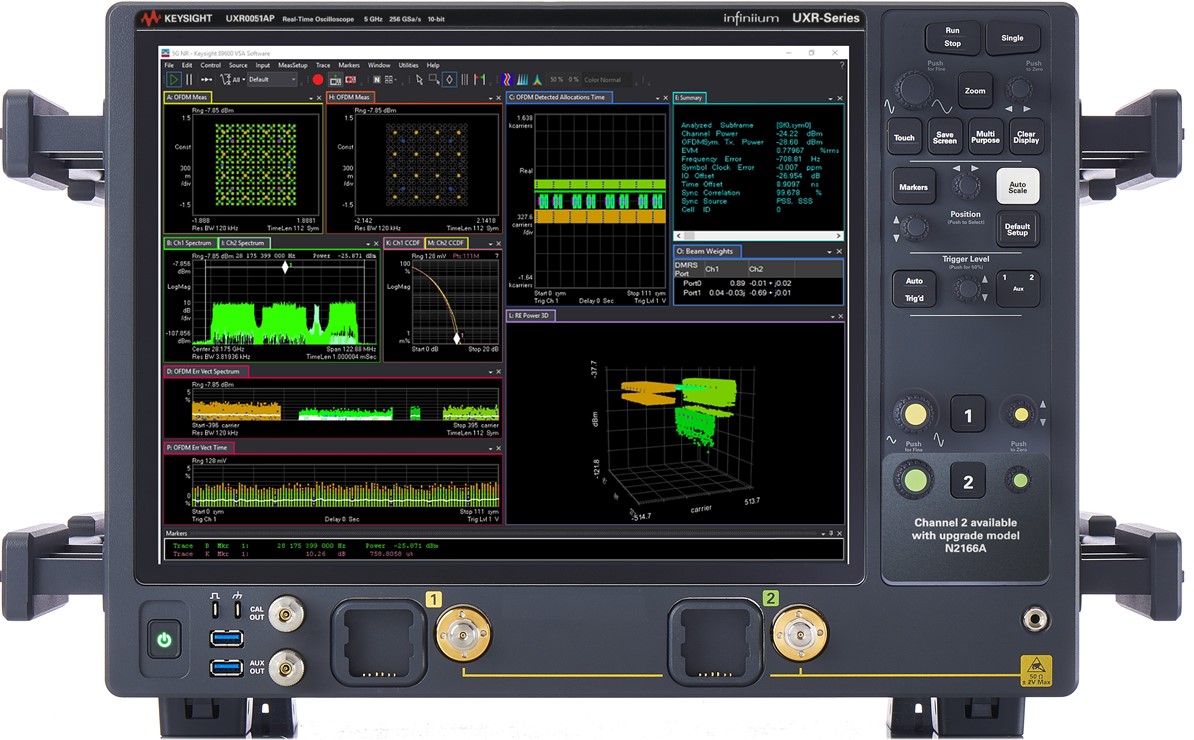The image size is (1194, 740).
Task: Toggle the Touch screen button
Action: click(x=904, y=138)
